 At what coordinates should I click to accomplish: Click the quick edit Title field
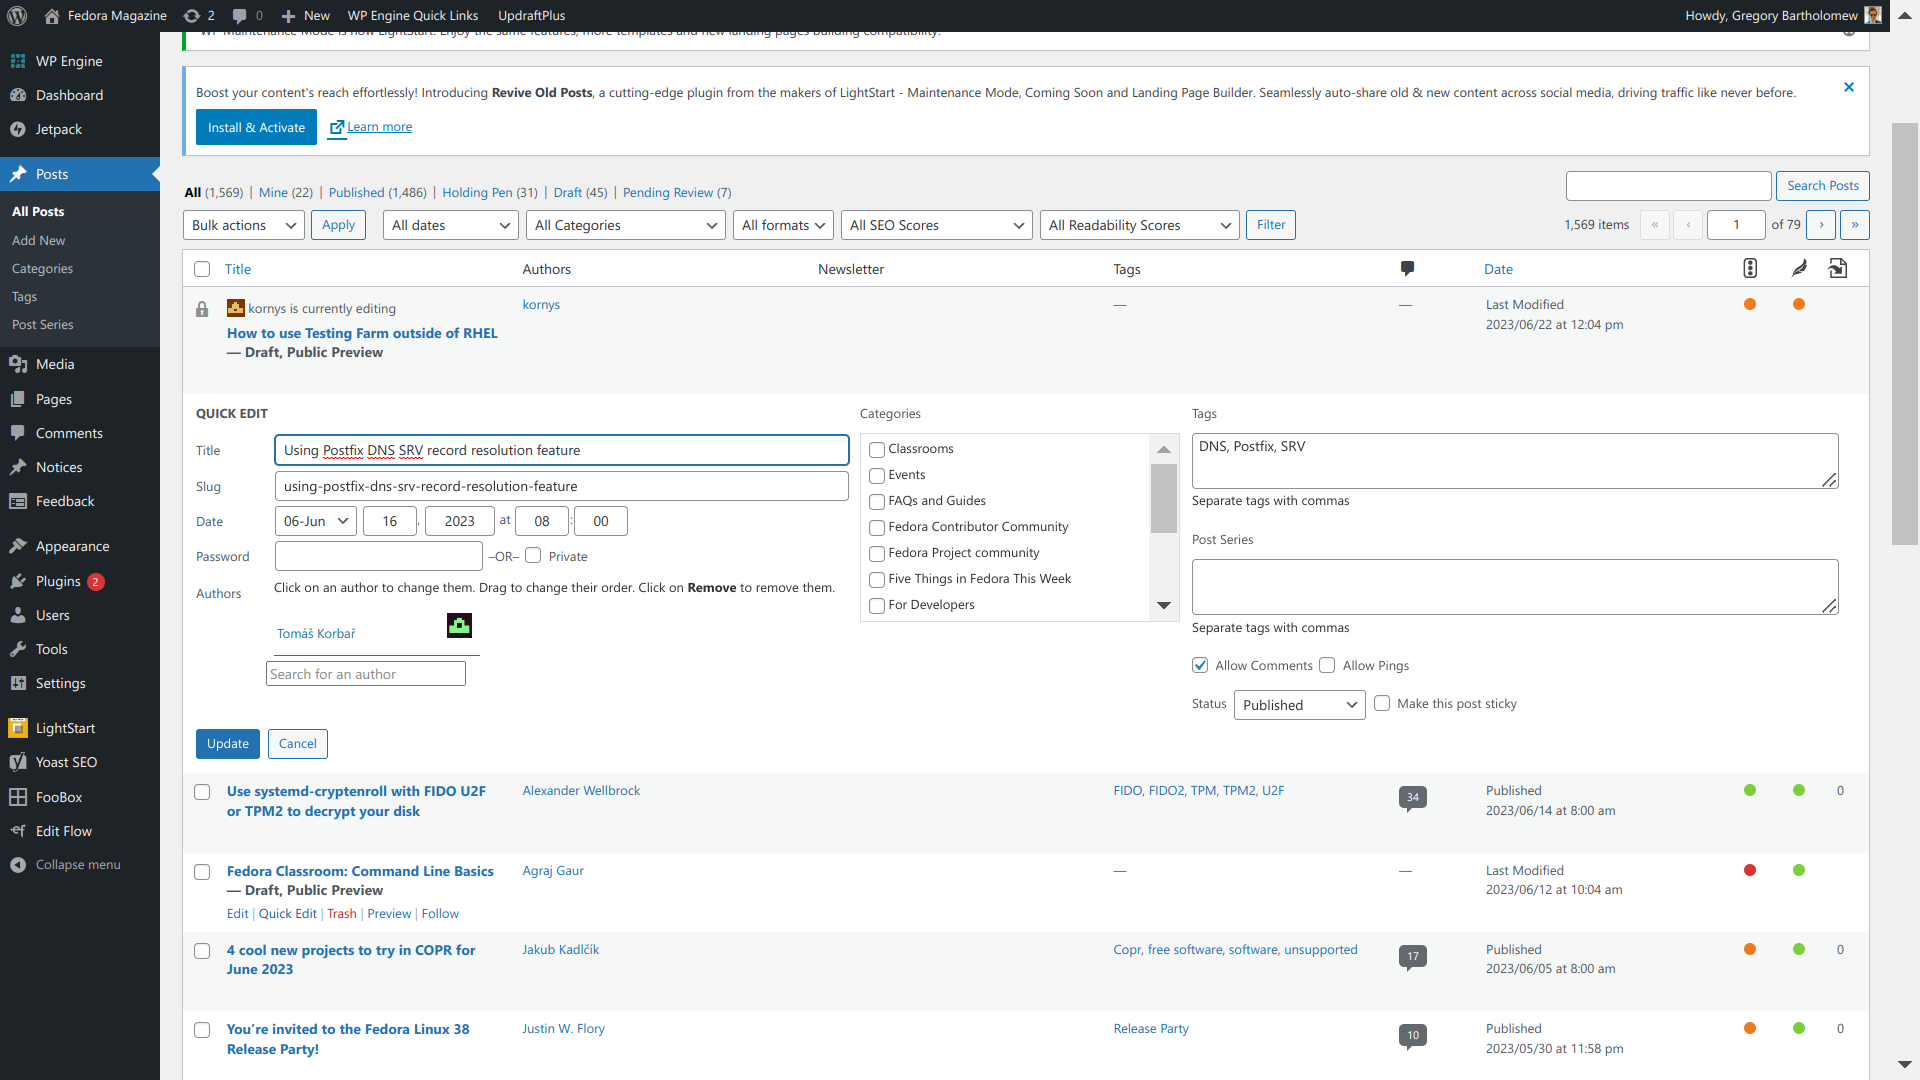pyautogui.click(x=562, y=450)
